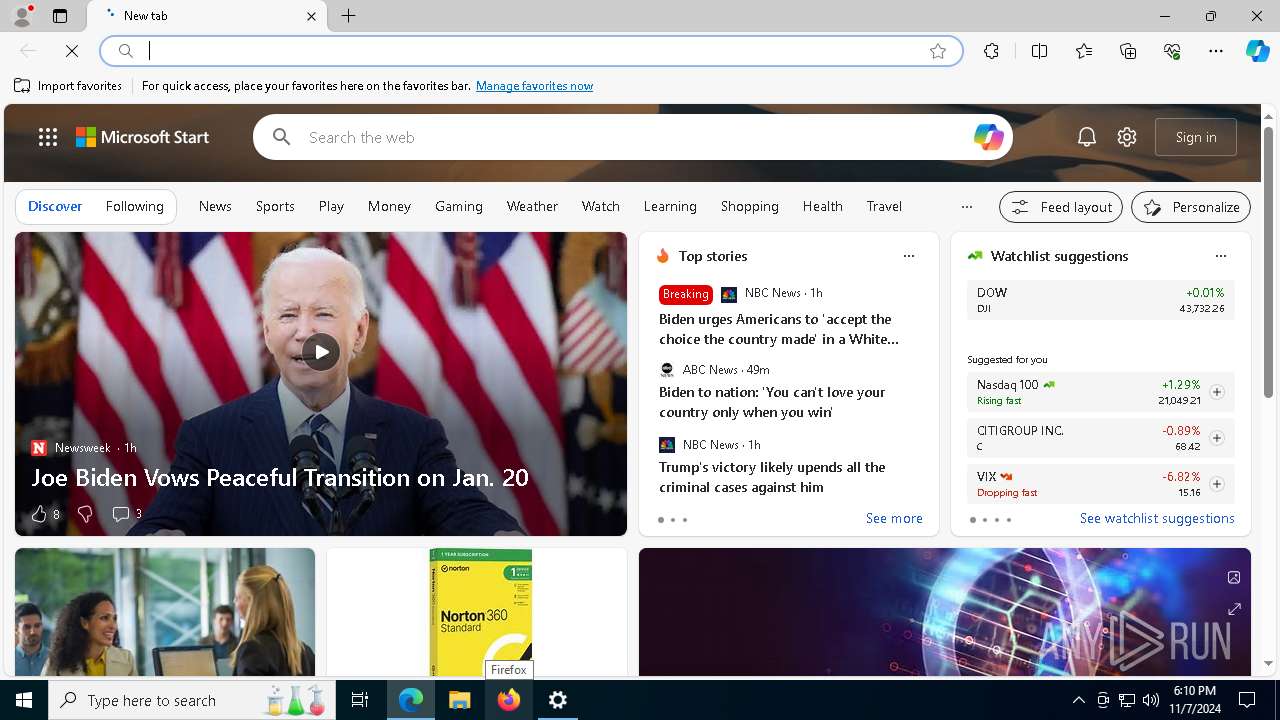This screenshot has width=1280, height=720.
Task: Open the Action Center notifications
Action: click(1247, 700)
